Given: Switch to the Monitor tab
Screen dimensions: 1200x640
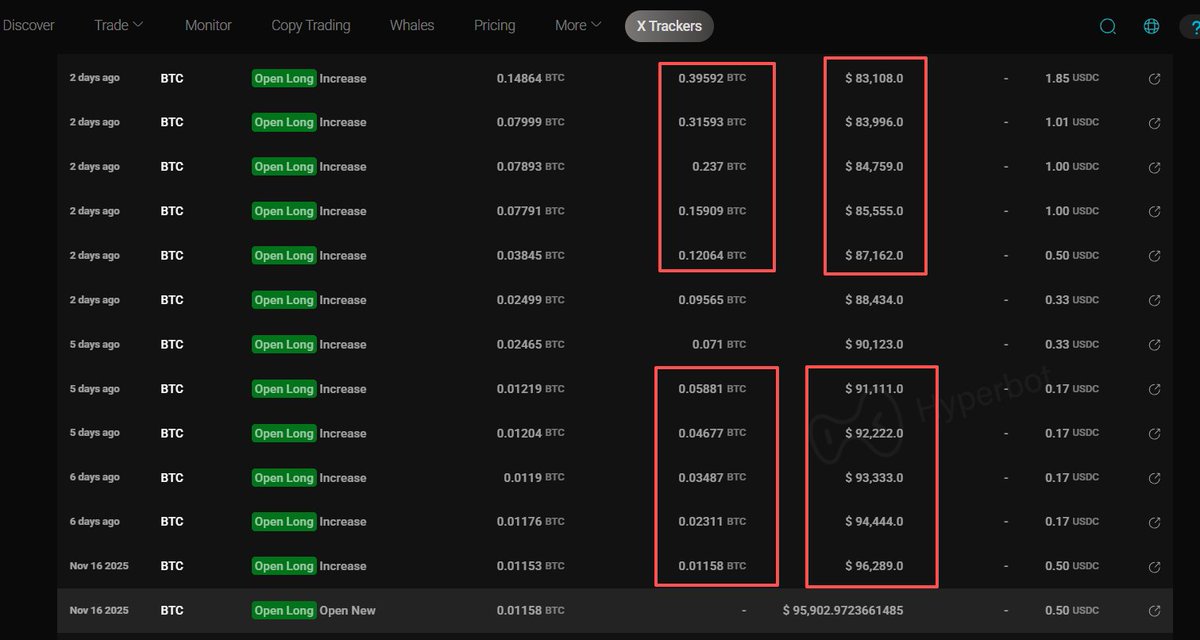Looking at the screenshot, I should (208, 25).
